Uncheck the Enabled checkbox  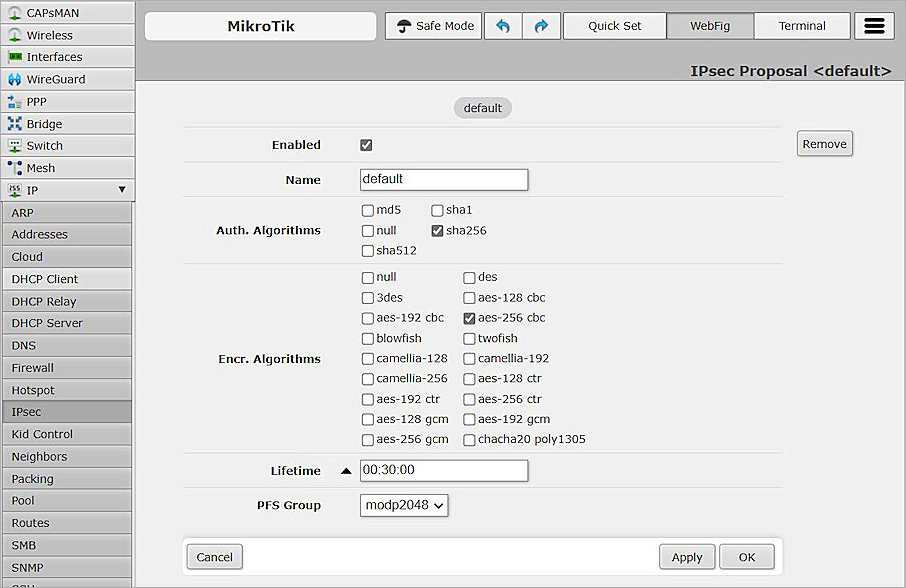click(368, 144)
